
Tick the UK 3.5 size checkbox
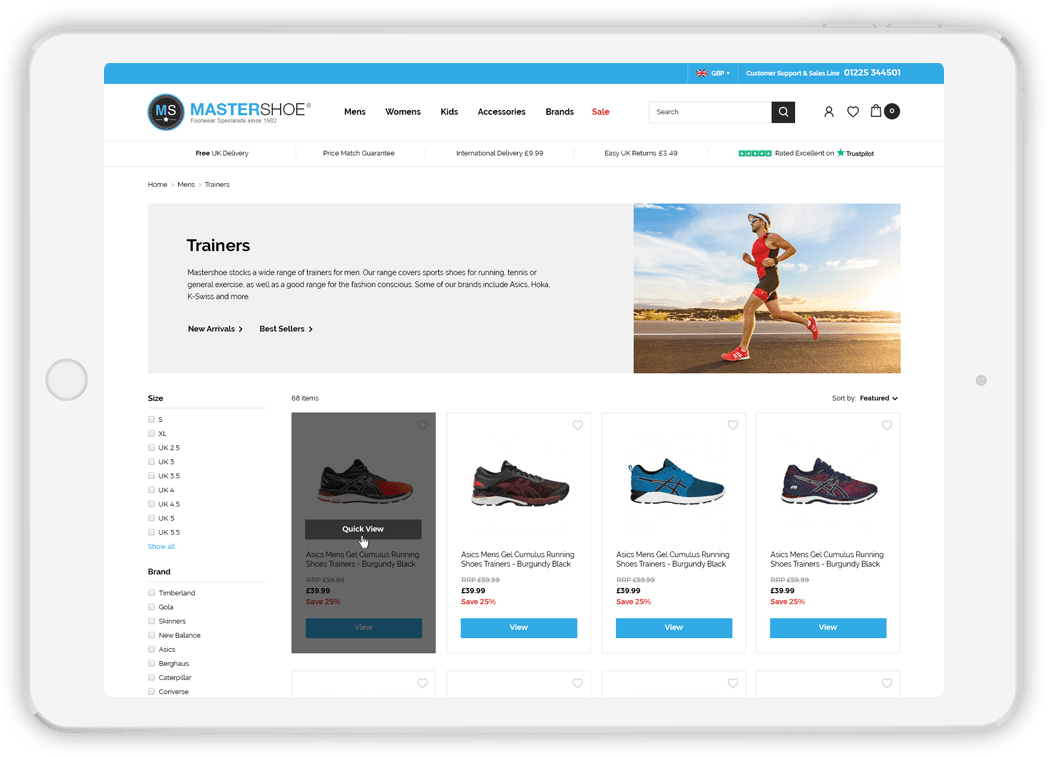coord(152,476)
